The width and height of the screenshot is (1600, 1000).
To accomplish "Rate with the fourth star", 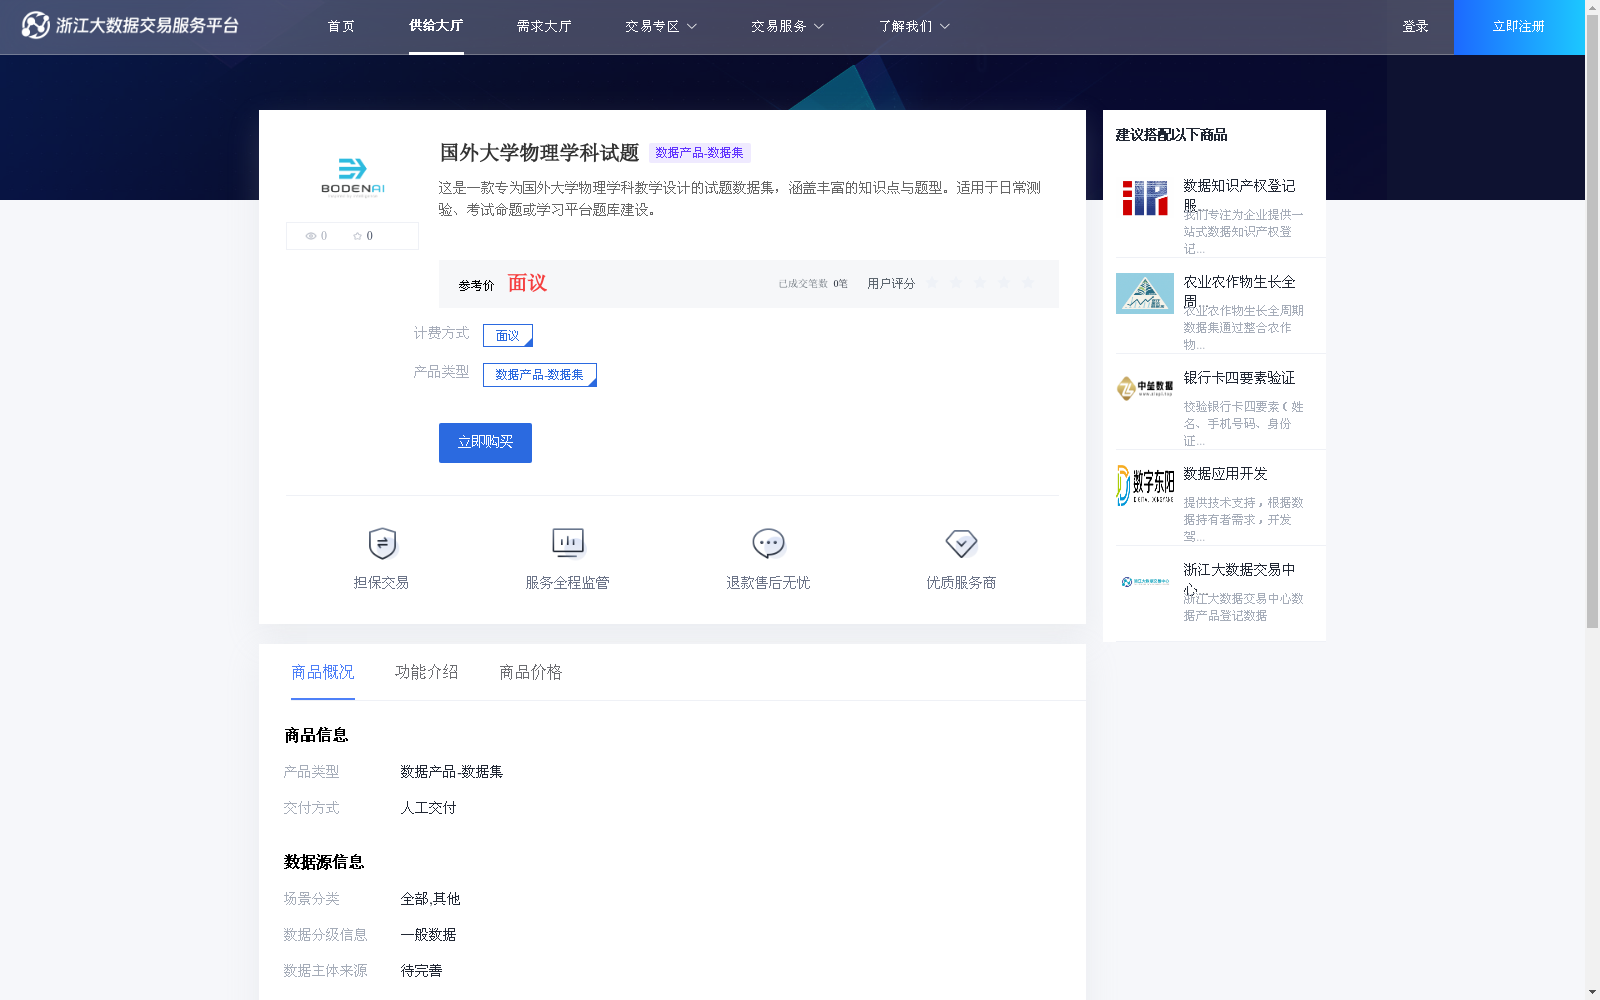I will [1004, 283].
